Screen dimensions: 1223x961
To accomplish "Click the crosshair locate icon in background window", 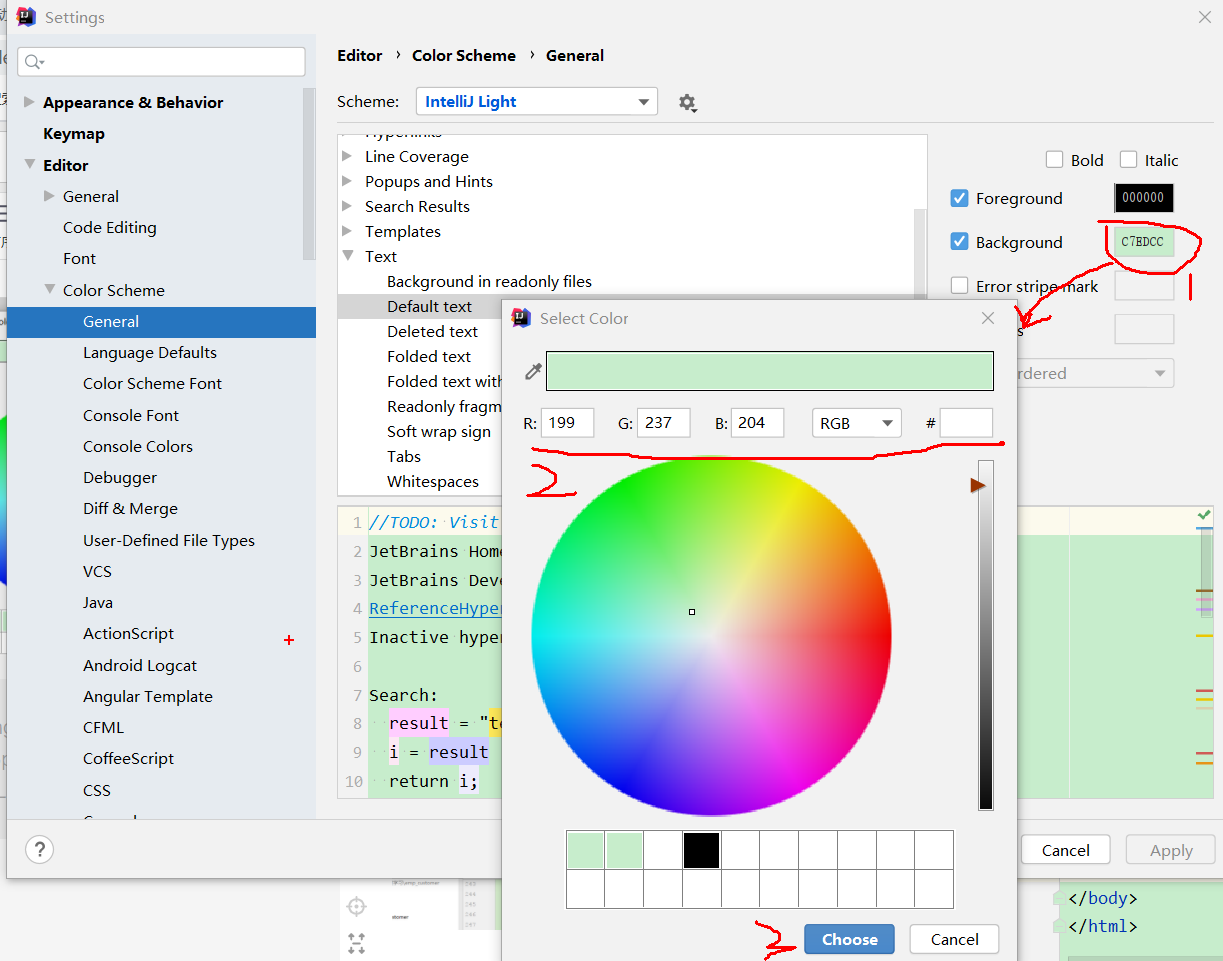I will click(x=356, y=906).
